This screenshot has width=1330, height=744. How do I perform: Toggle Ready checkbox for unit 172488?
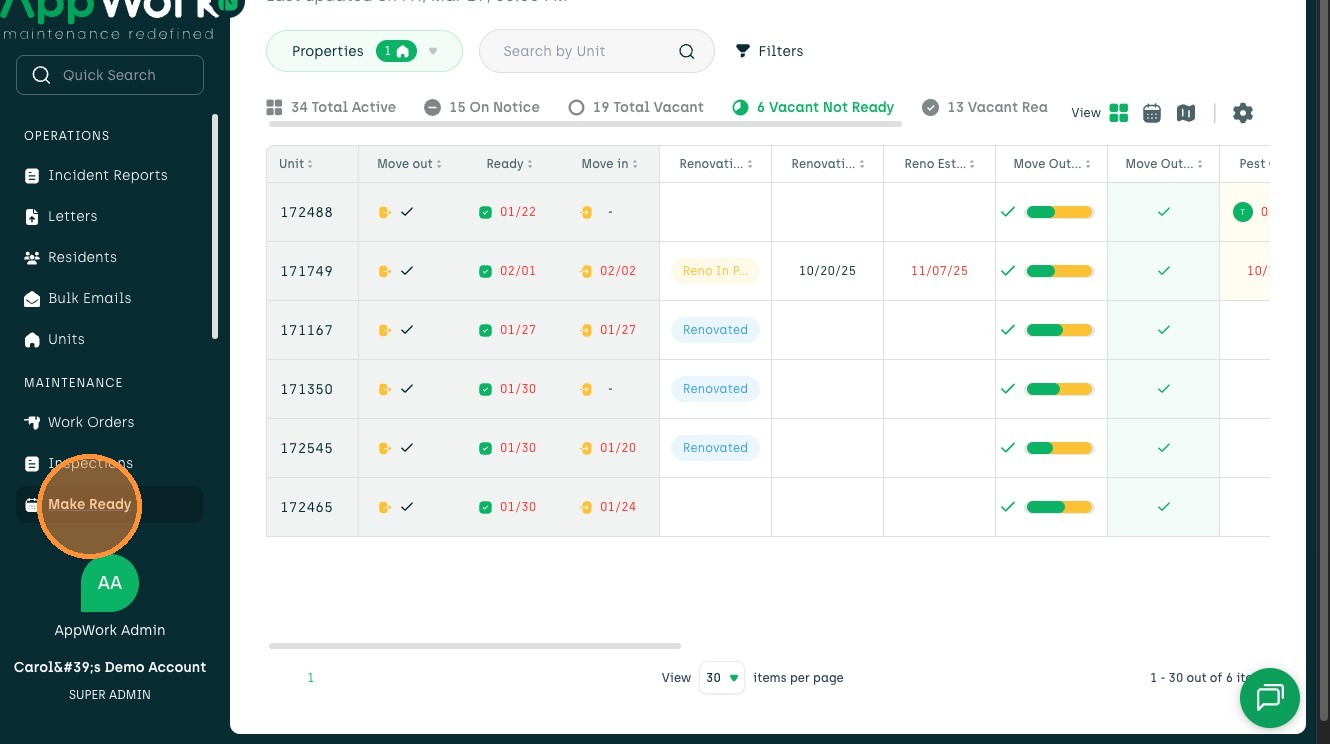click(485, 212)
